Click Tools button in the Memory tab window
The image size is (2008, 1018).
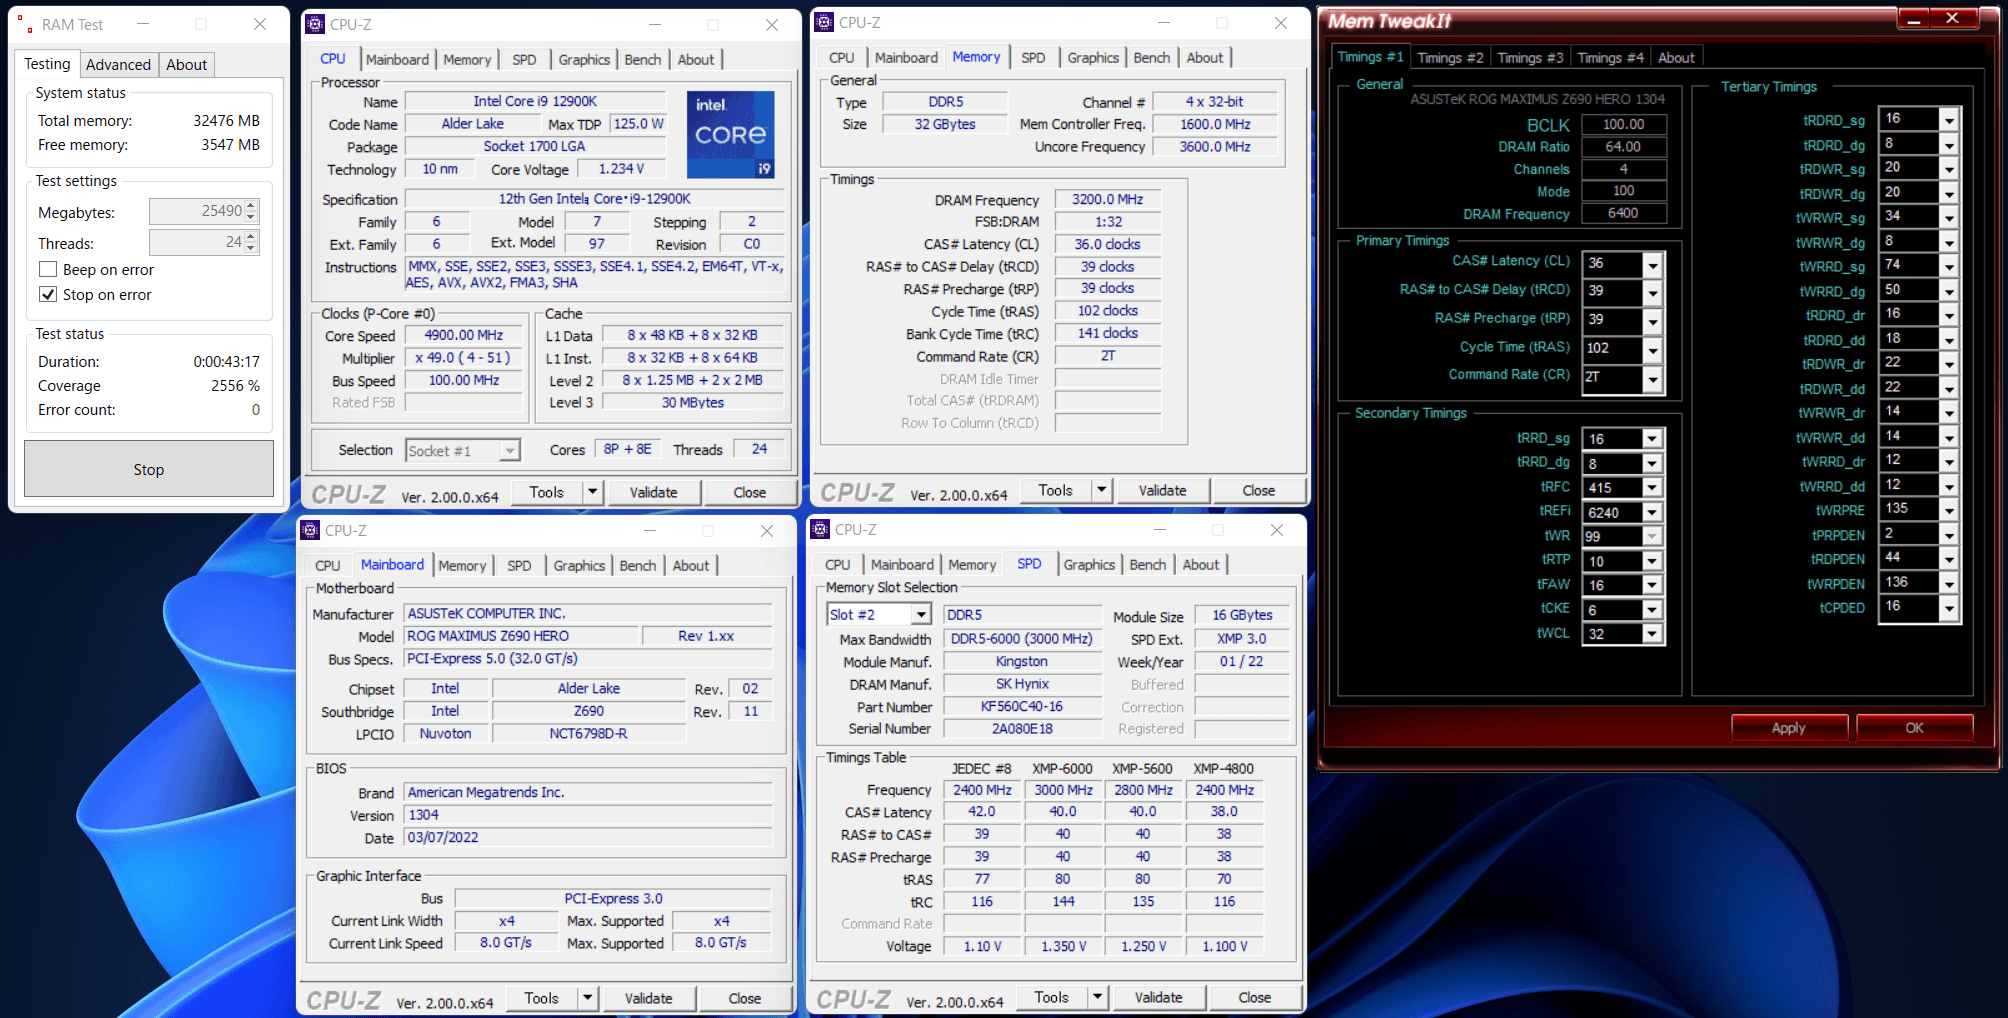tap(1056, 490)
